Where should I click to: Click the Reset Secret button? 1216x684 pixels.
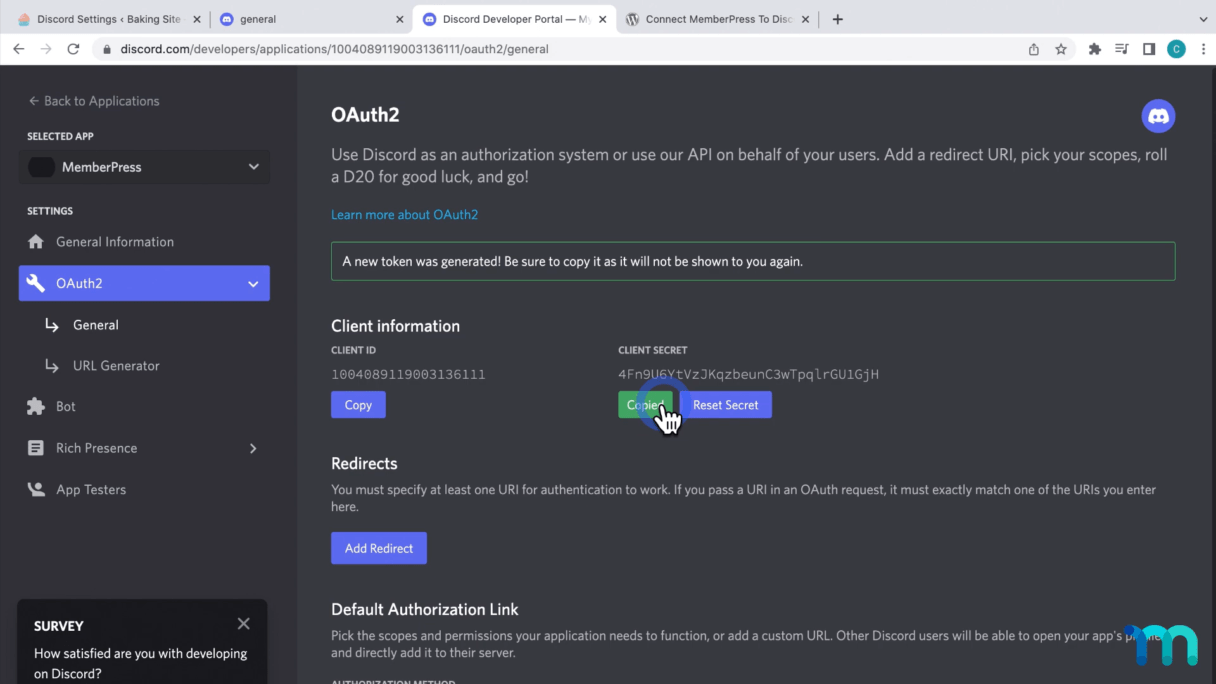[727, 405]
